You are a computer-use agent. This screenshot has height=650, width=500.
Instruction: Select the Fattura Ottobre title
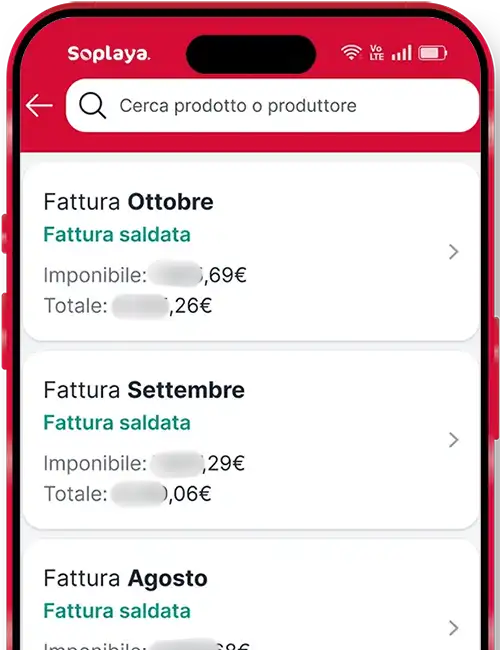(x=129, y=202)
